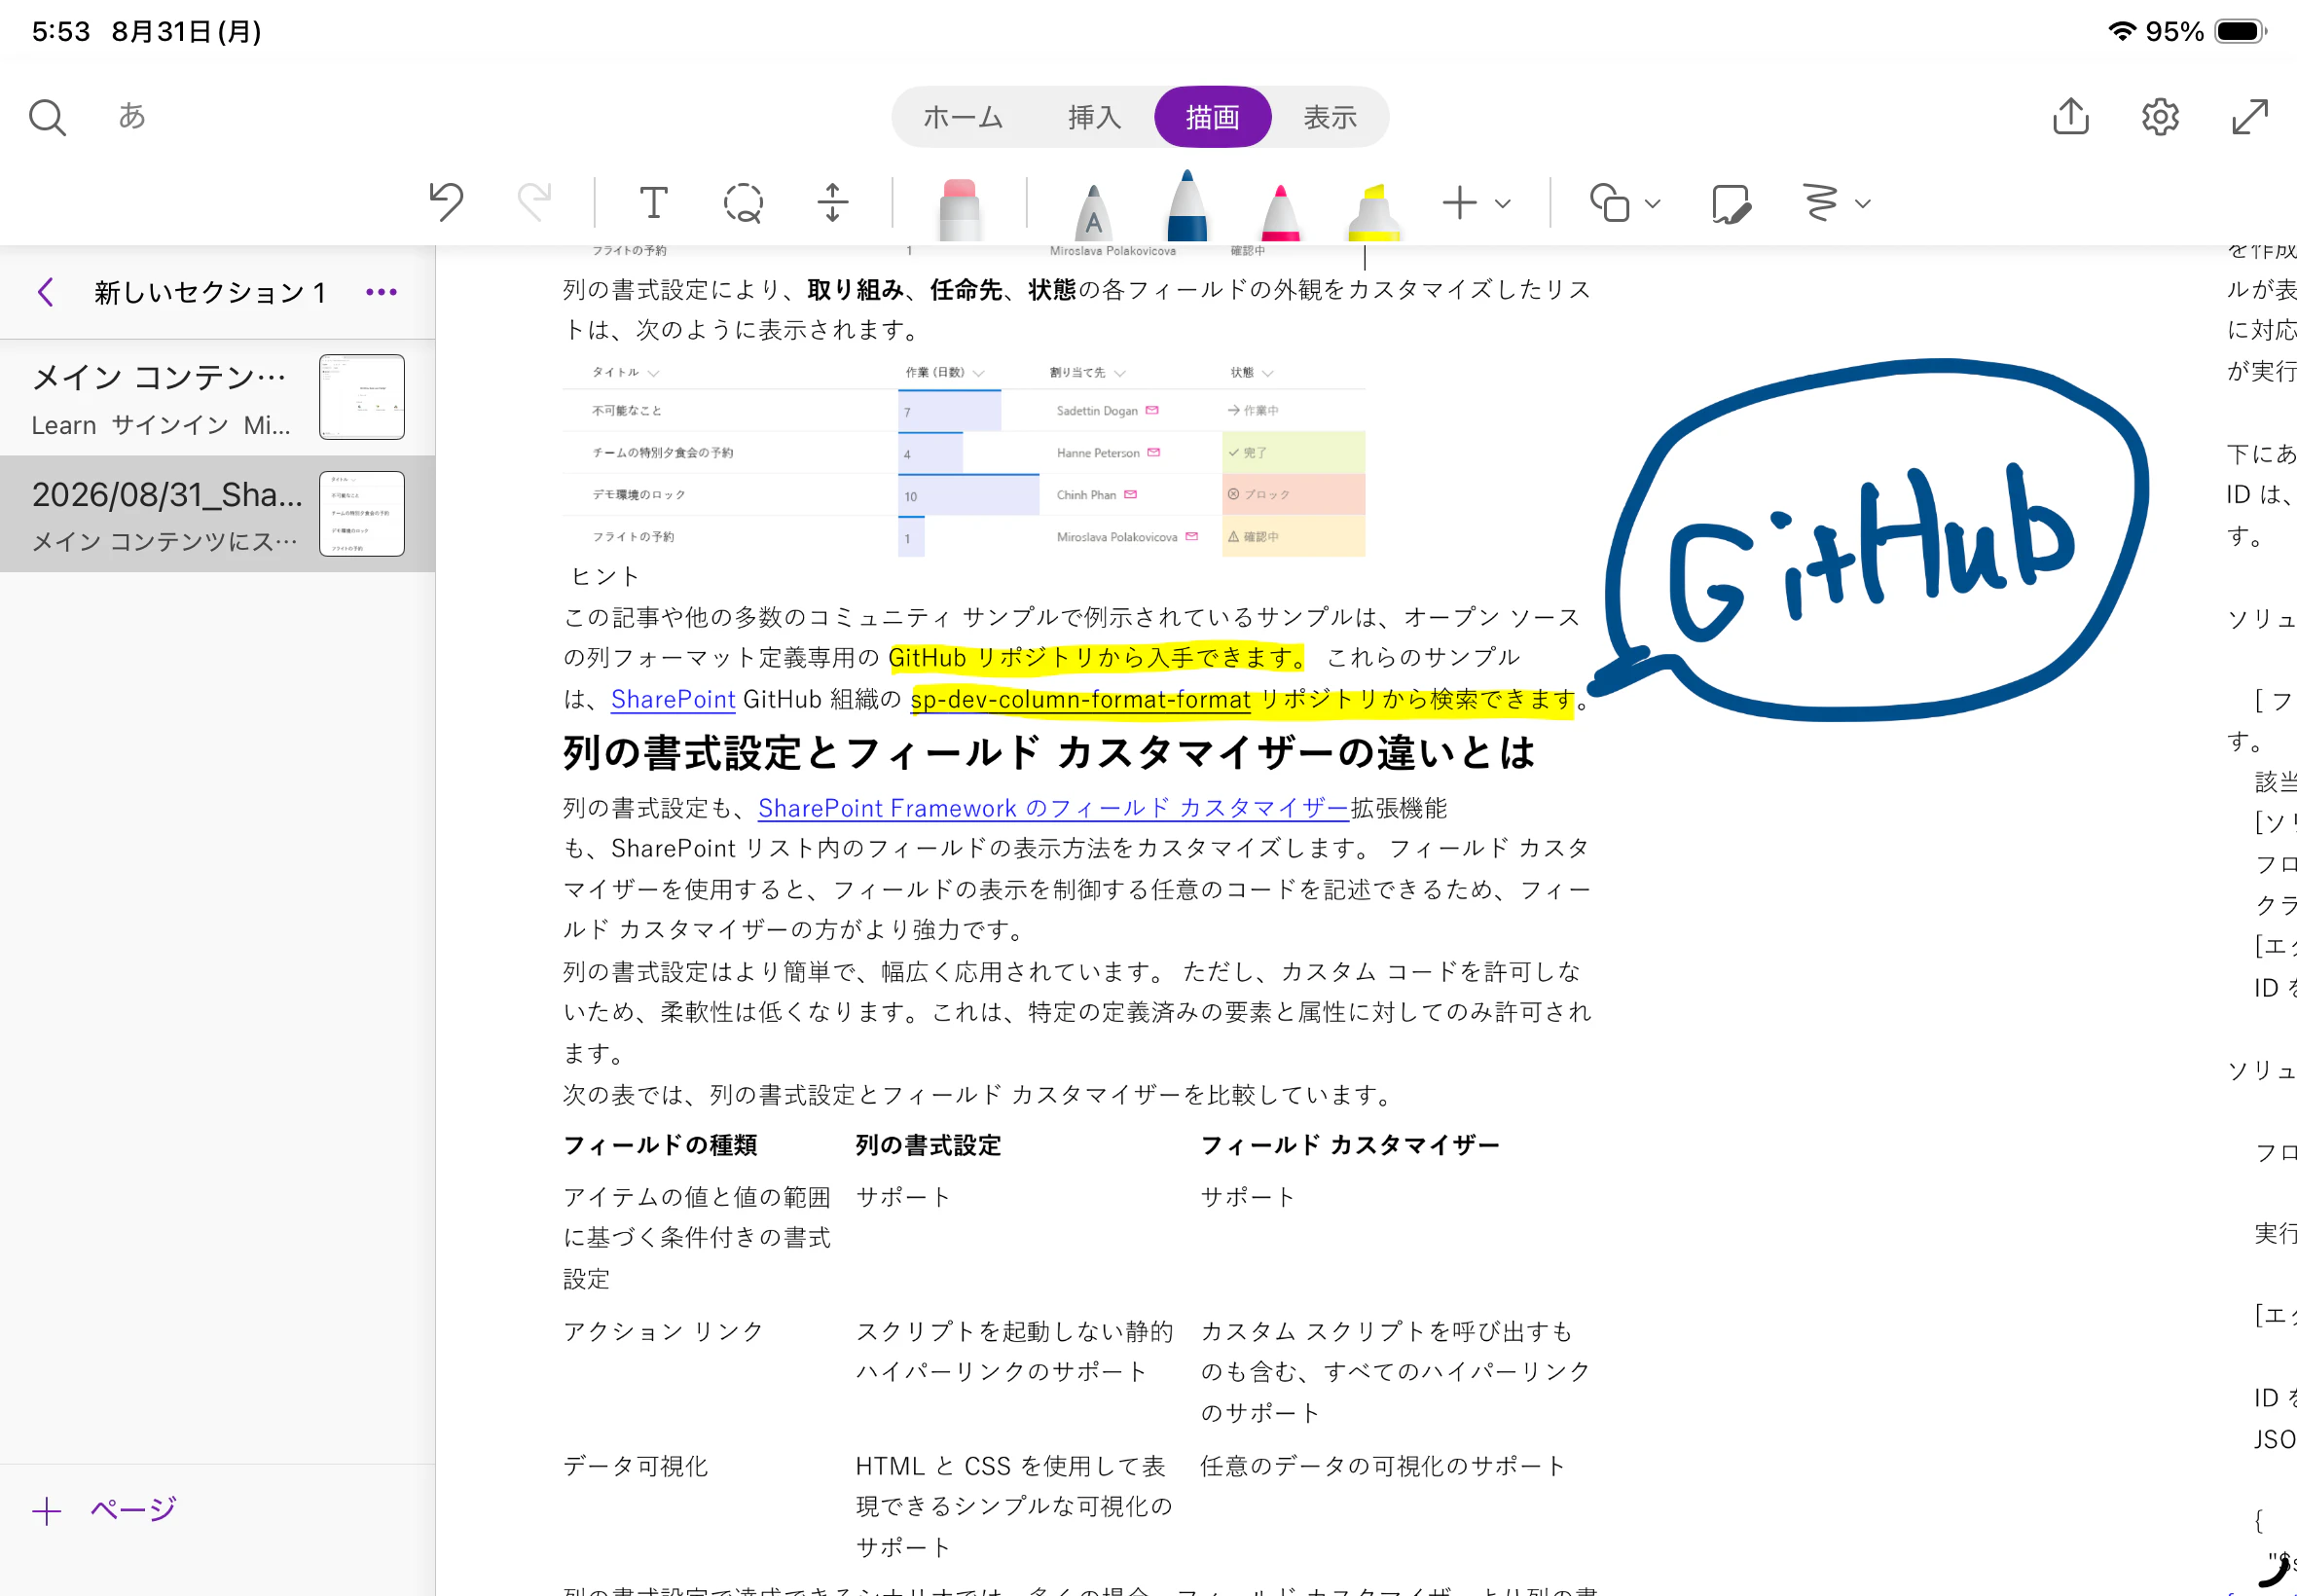Open the Settings gear
2297x1596 pixels.
point(2160,117)
